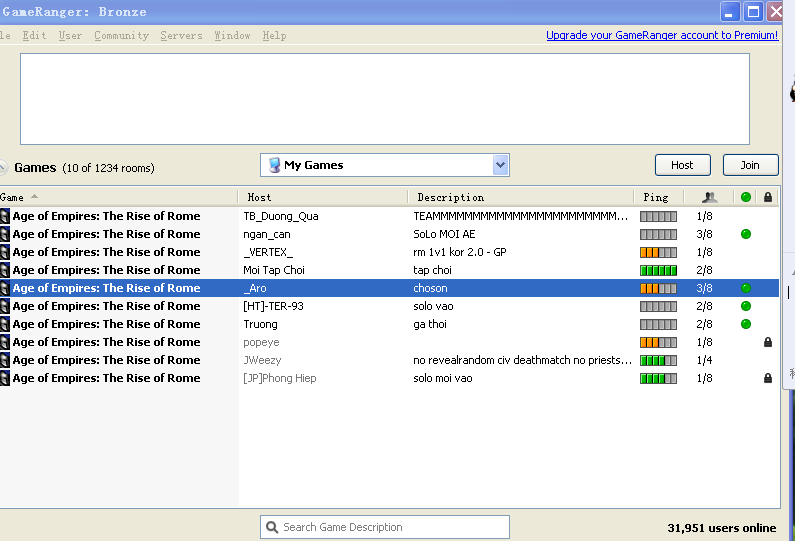795x541 pixels.
Task: Open the My Games filter dropdown
Action: [x=501, y=165]
